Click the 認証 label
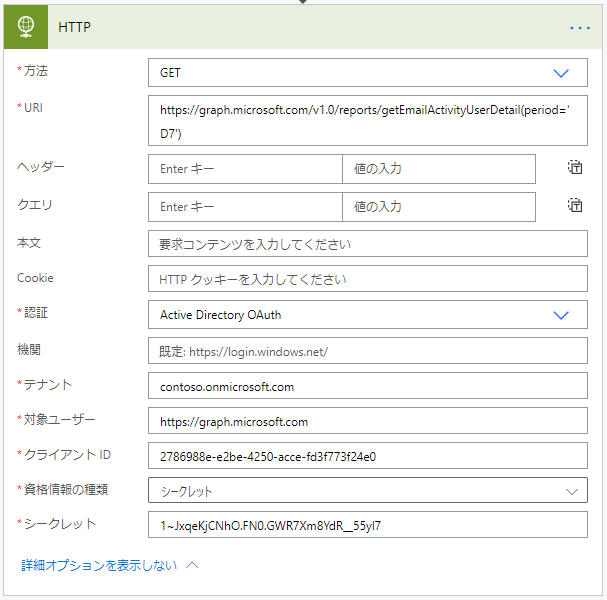 click(x=36, y=312)
